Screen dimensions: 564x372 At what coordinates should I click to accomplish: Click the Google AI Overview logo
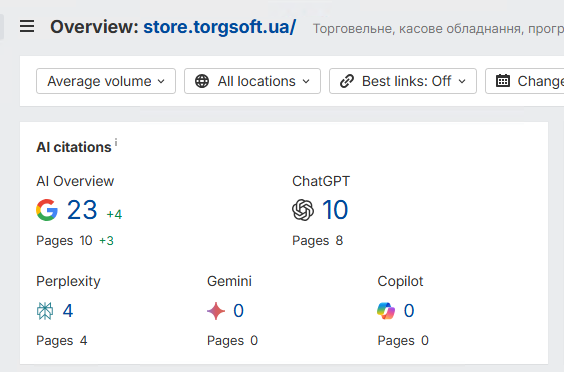(x=47, y=210)
